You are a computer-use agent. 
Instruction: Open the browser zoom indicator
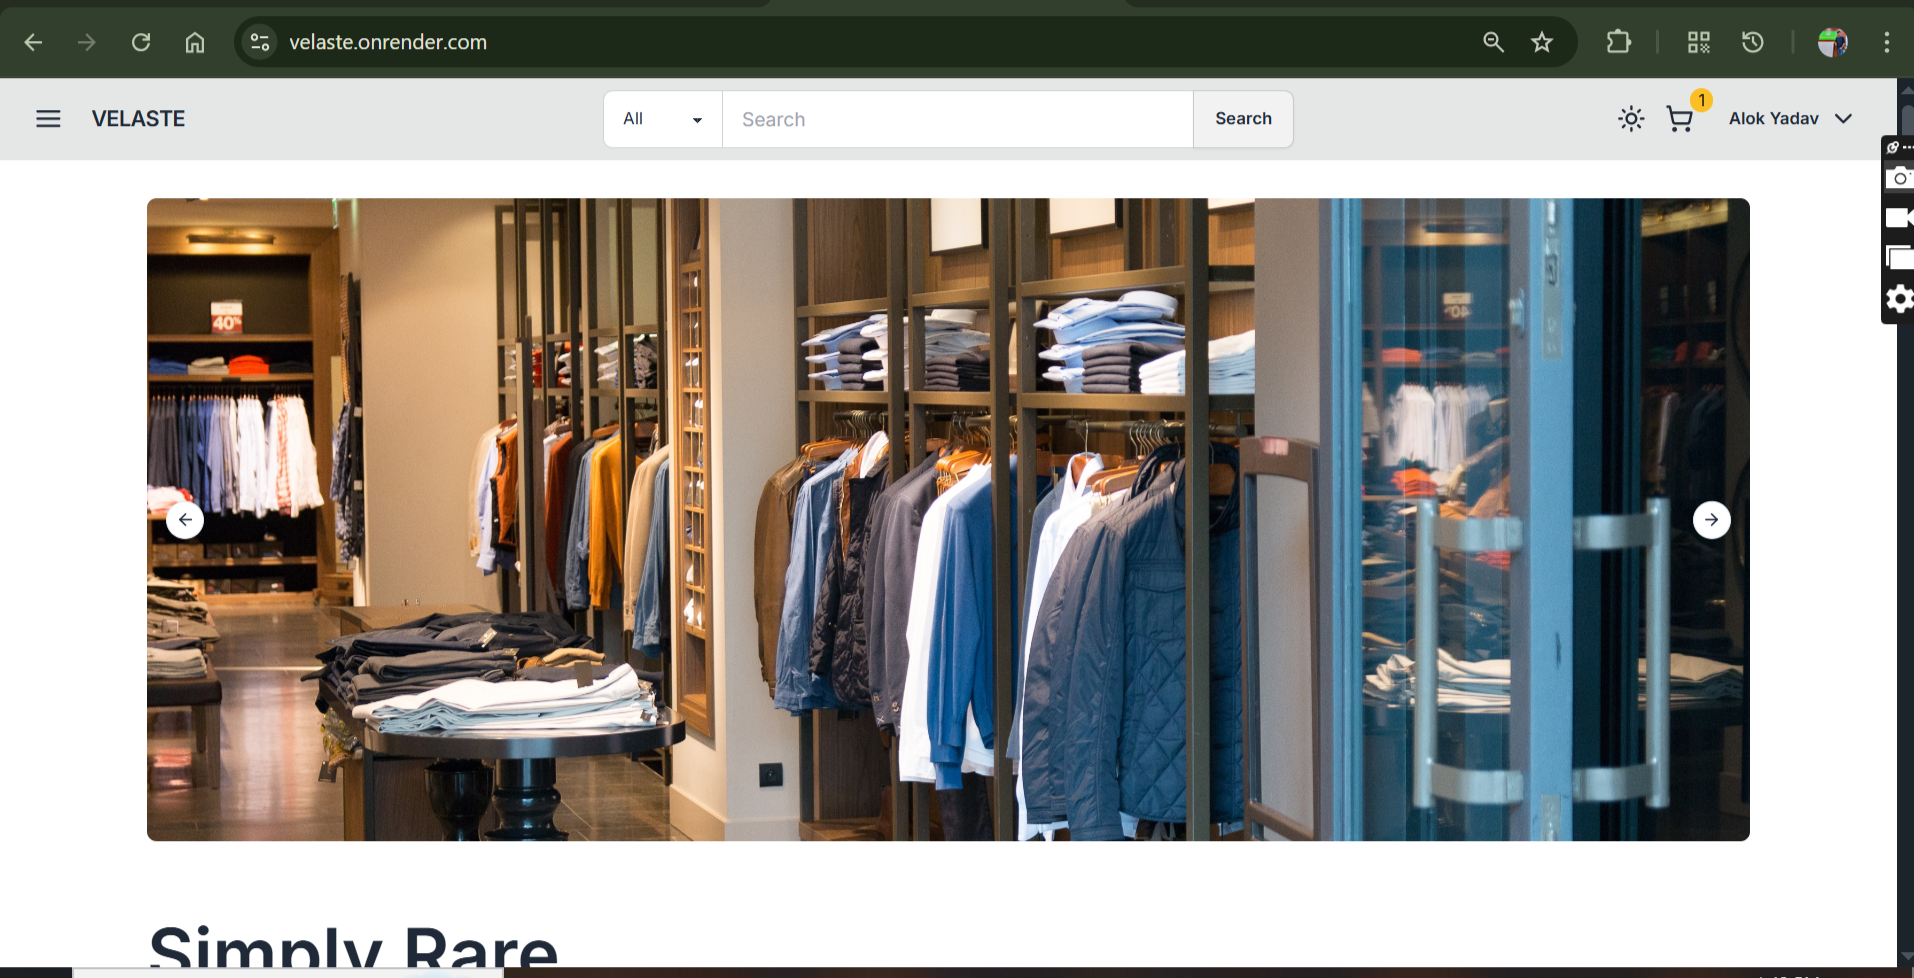[x=1493, y=42]
